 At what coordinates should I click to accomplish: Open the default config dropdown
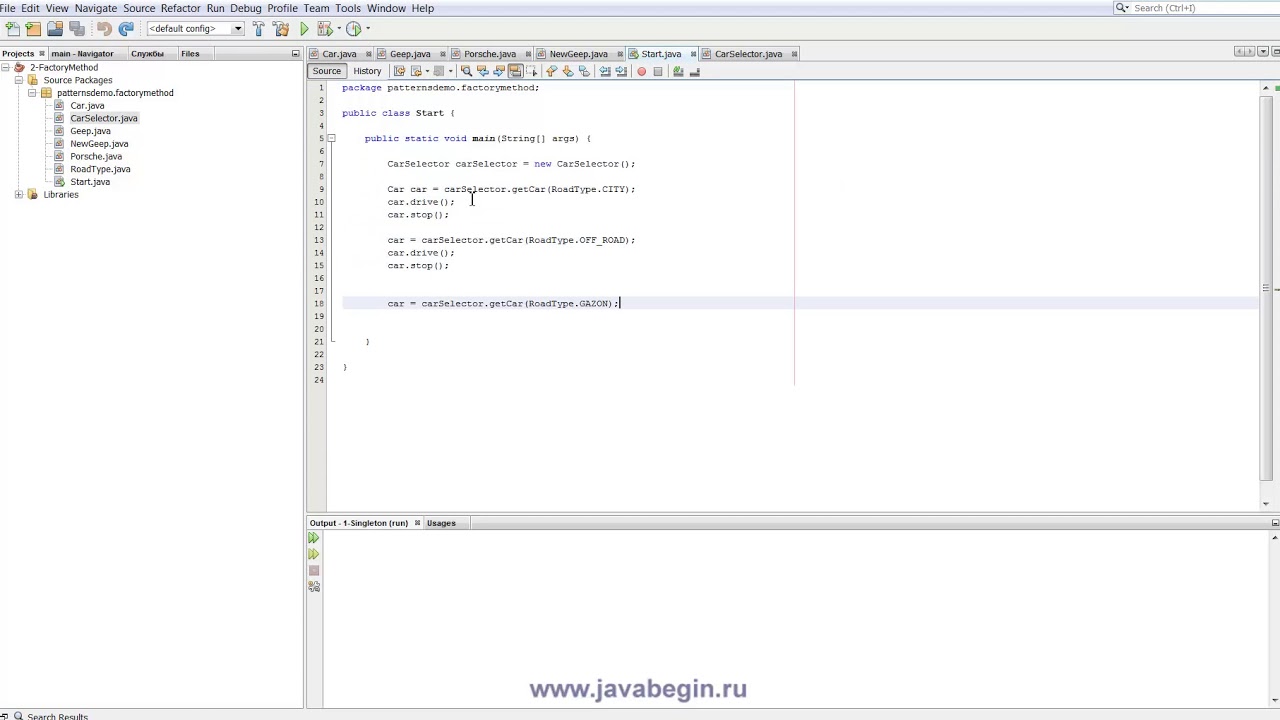(237, 29)
